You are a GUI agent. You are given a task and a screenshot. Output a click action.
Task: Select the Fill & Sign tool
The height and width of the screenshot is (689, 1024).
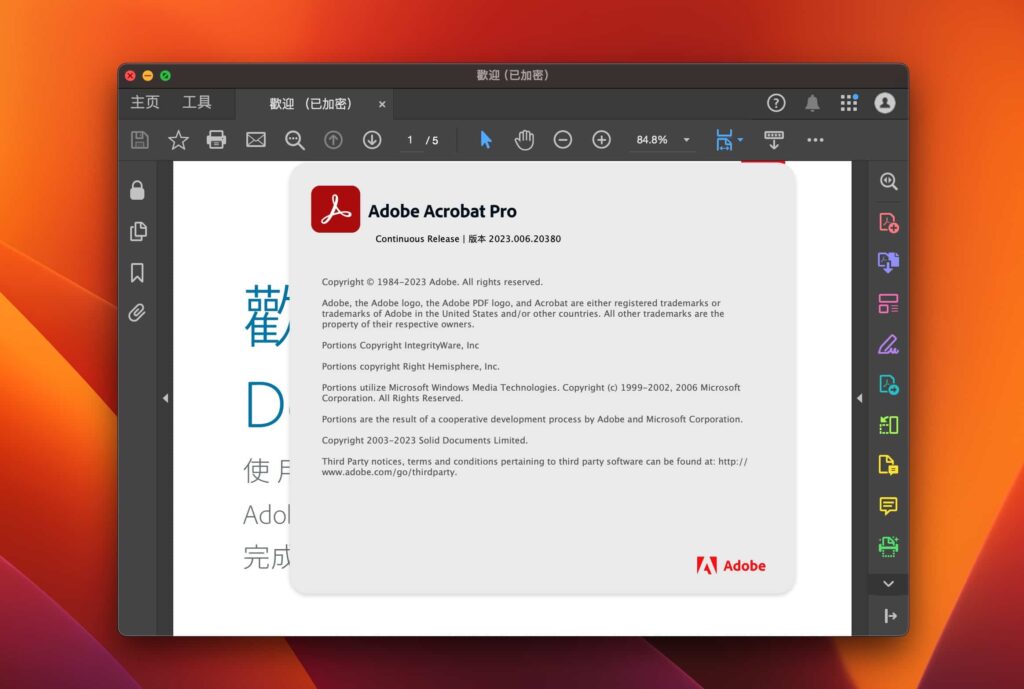pyautogui.click(x=888, y=343)
